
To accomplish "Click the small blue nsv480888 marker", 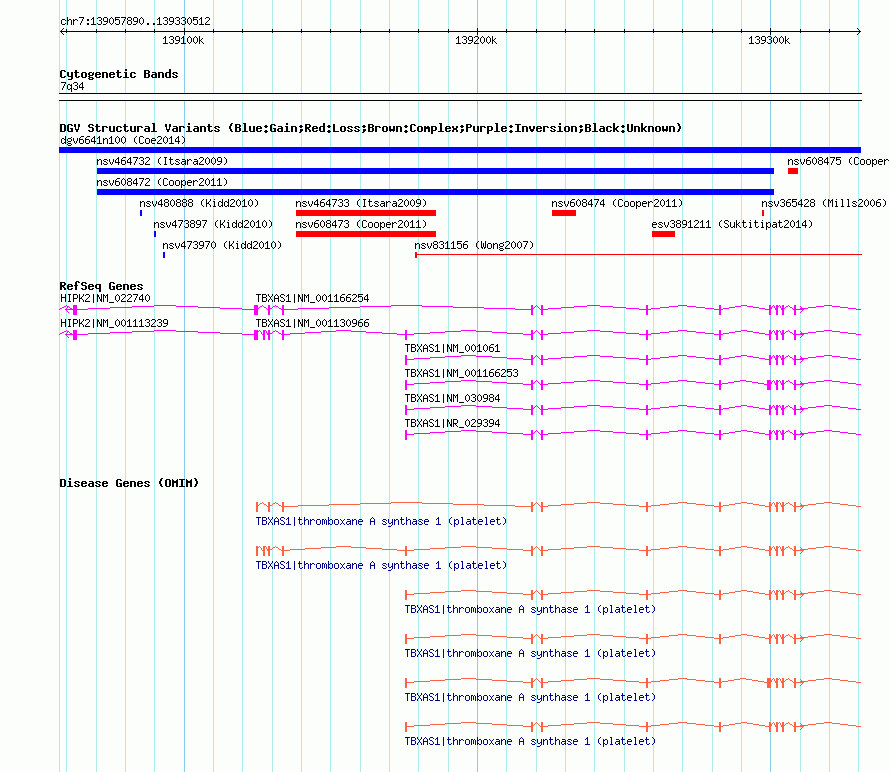I will (141, 213).
